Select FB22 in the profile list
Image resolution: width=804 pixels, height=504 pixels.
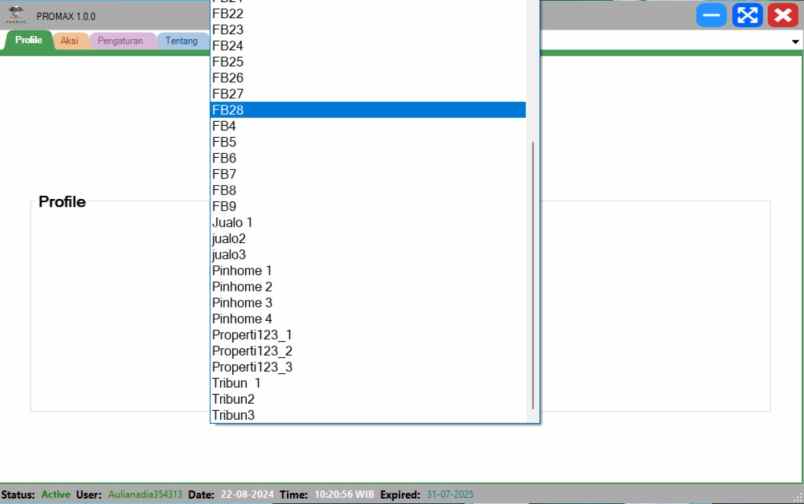(x=368, y=13)
